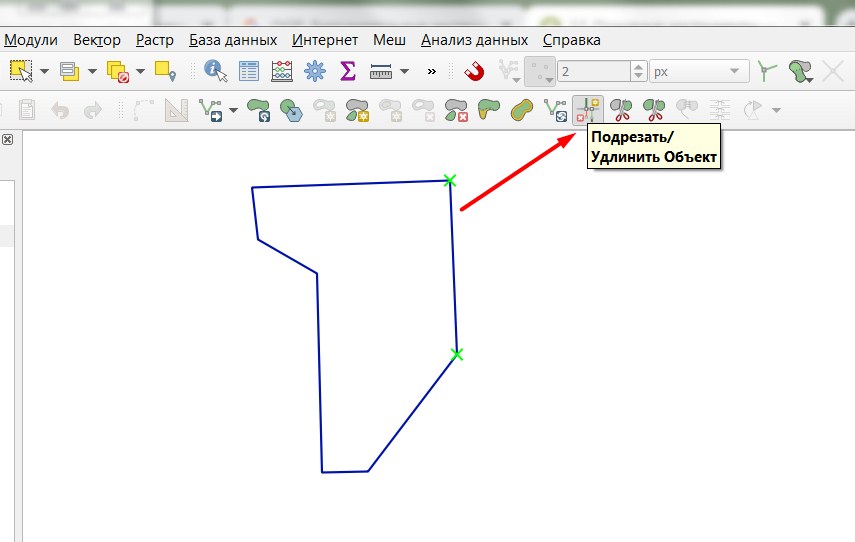Open the Справка menu
This screenshot has width=855, height=542.
(571, 40)
